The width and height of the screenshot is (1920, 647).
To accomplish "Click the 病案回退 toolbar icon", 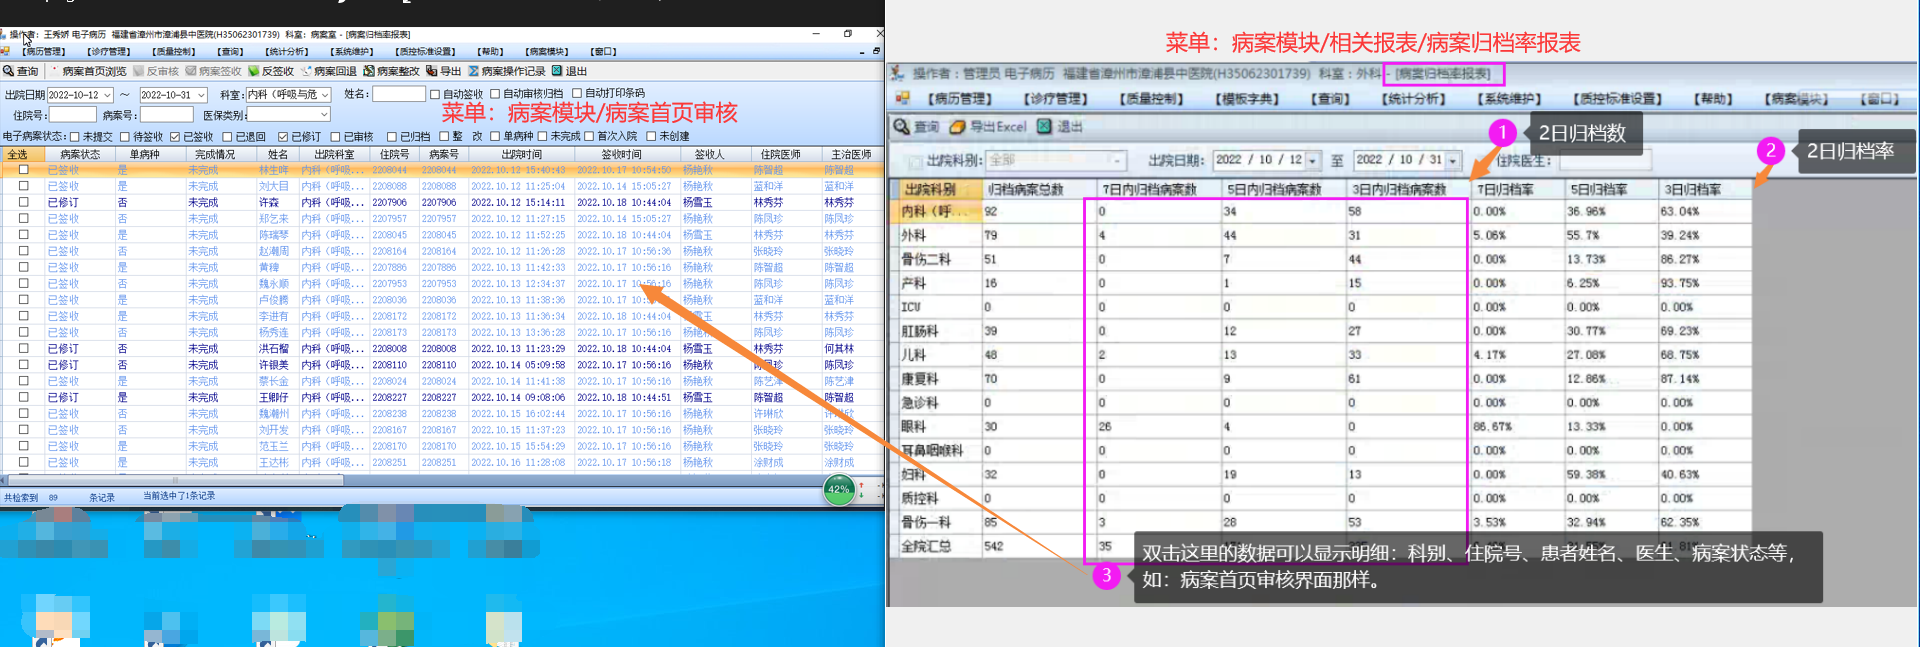I will coord(306,71).
